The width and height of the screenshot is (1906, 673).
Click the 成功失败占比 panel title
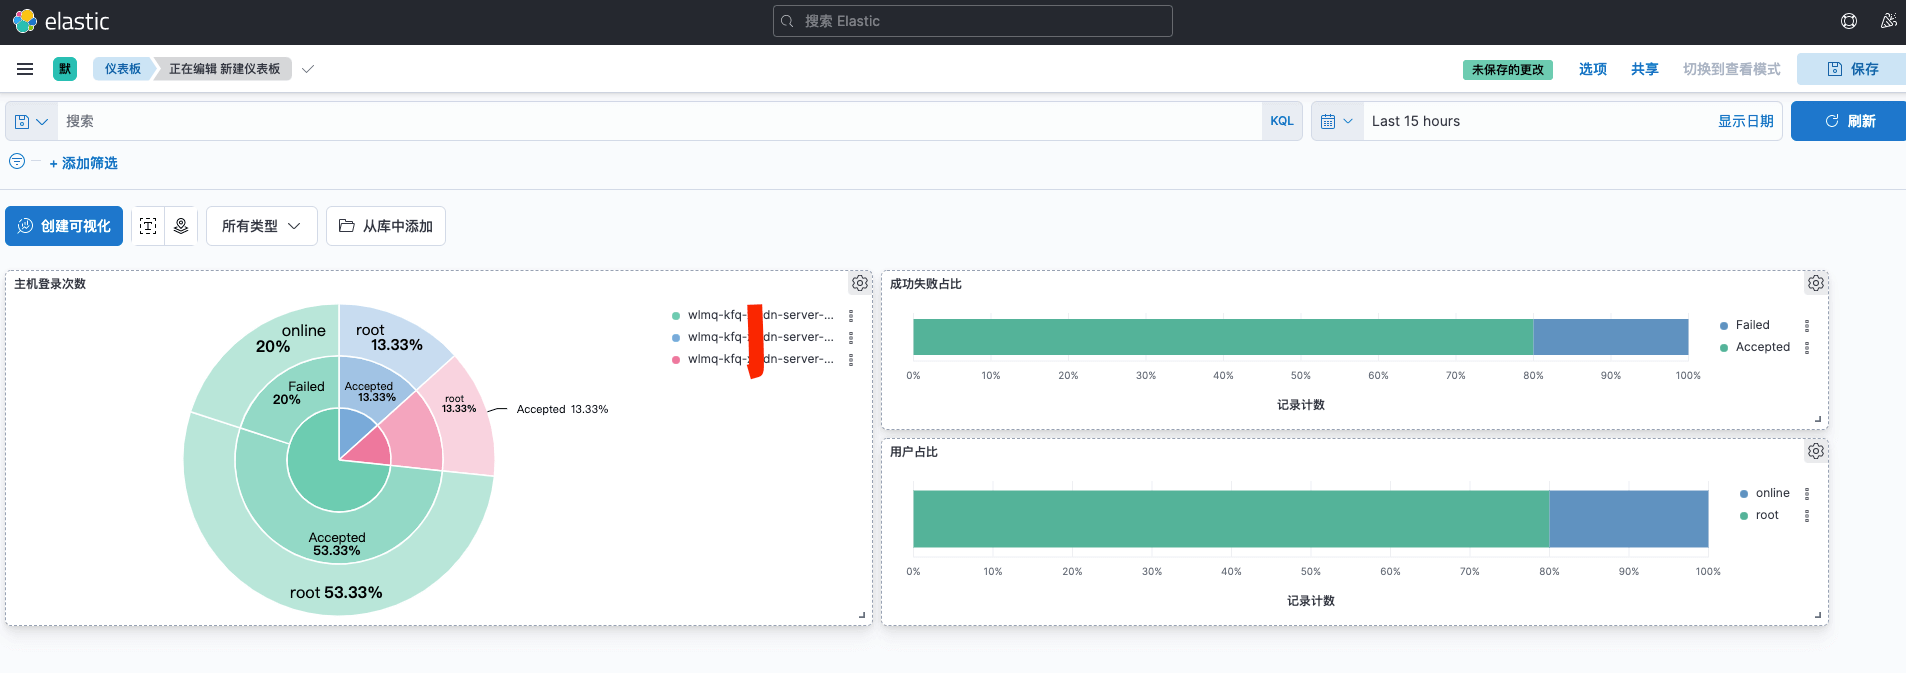click(926, 284)
